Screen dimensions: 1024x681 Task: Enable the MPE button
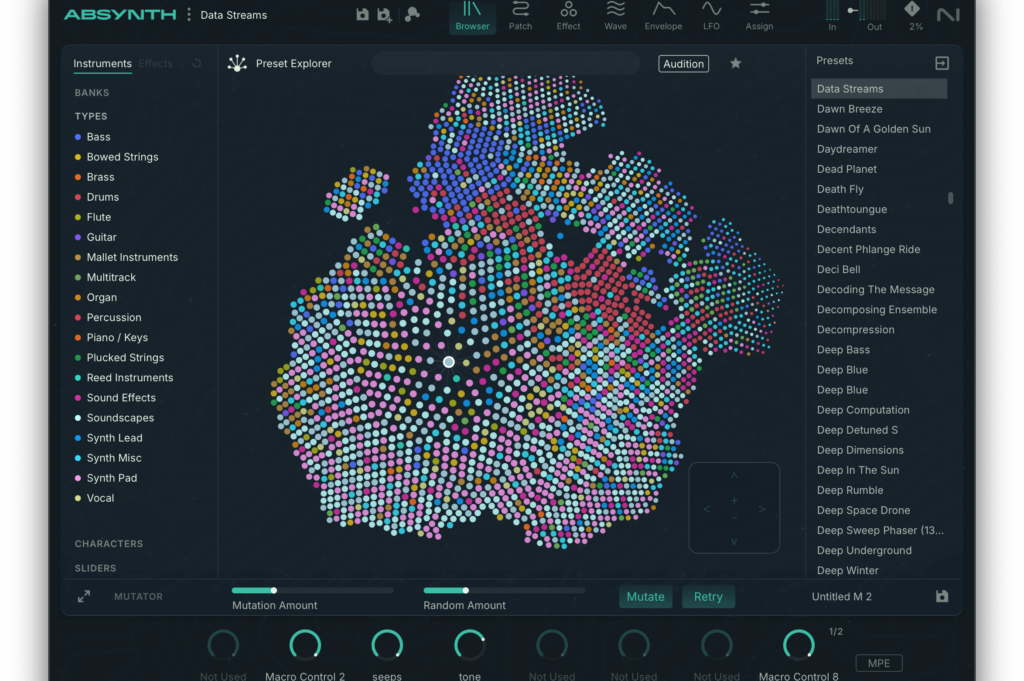point(879,663)
